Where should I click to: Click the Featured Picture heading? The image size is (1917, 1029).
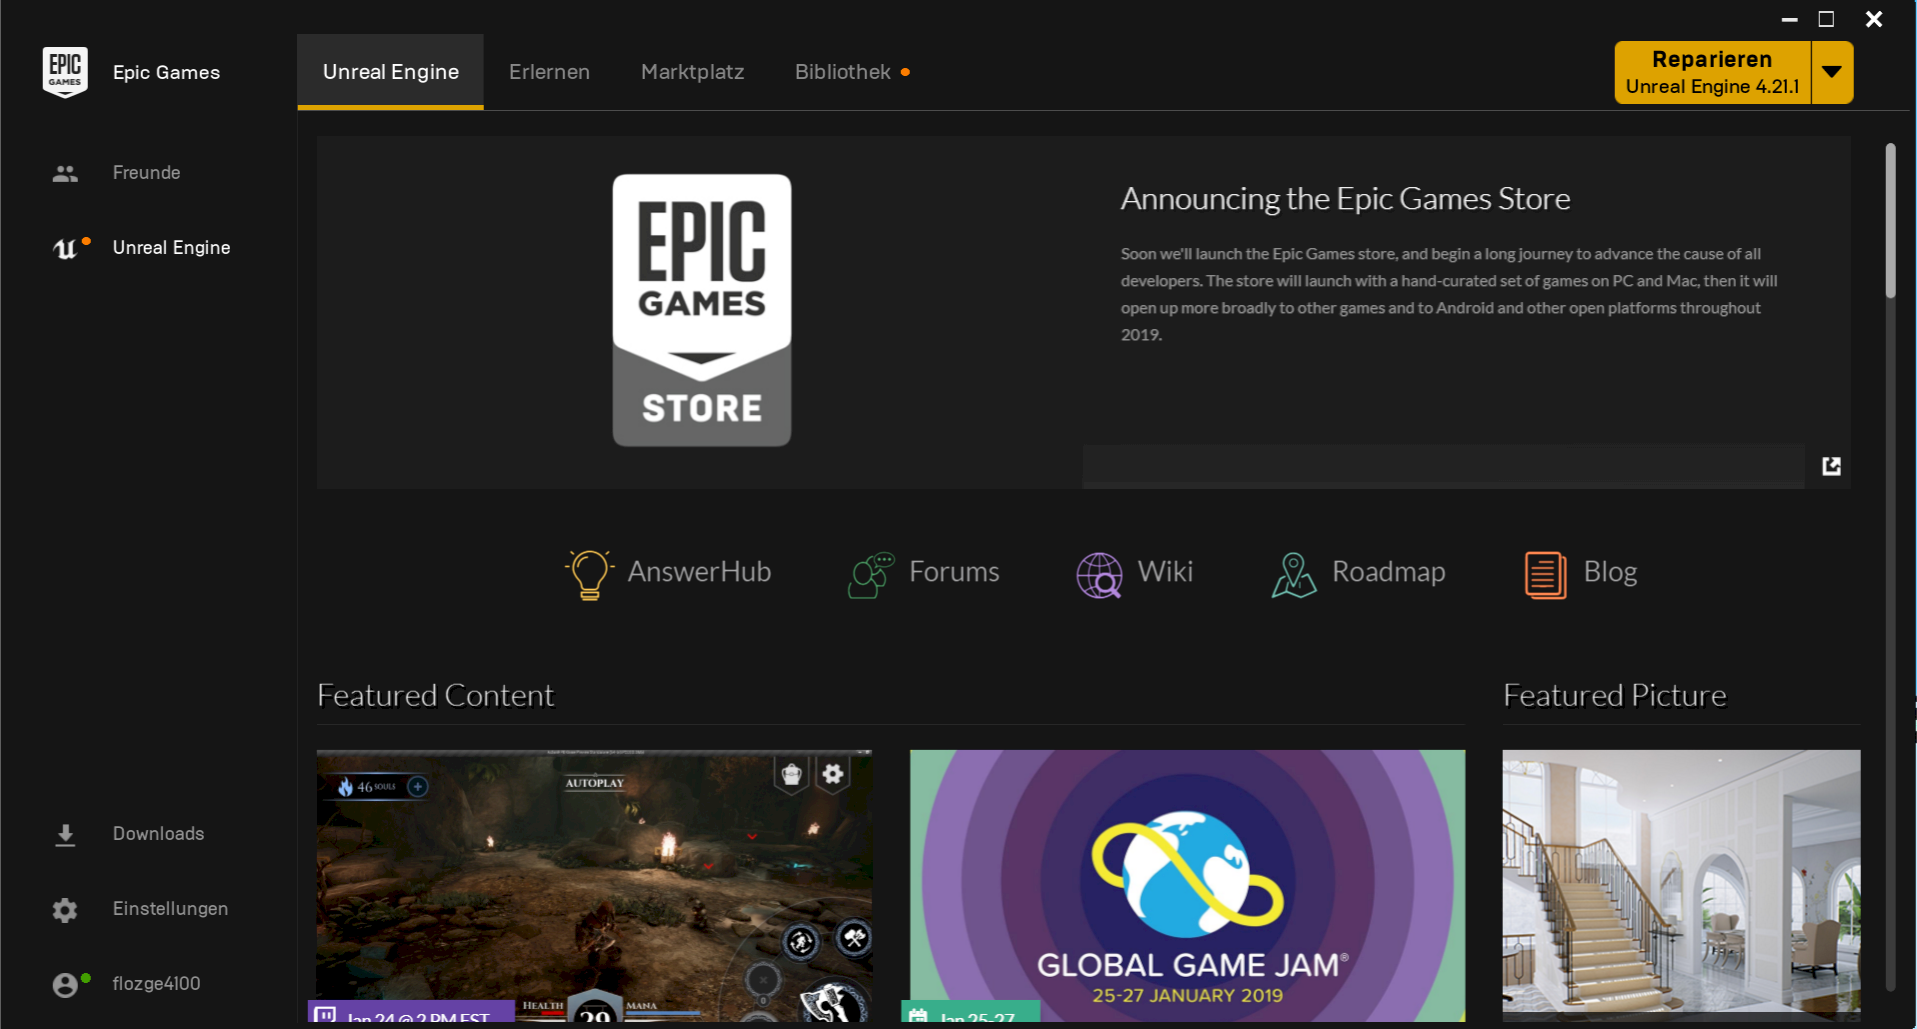point(1614,696)
